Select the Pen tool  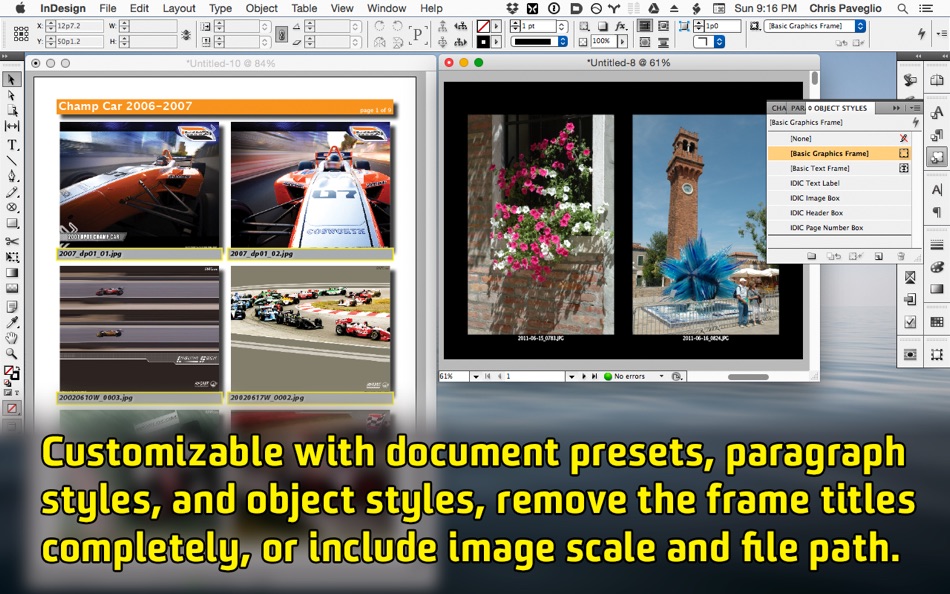tap(12, 176)
